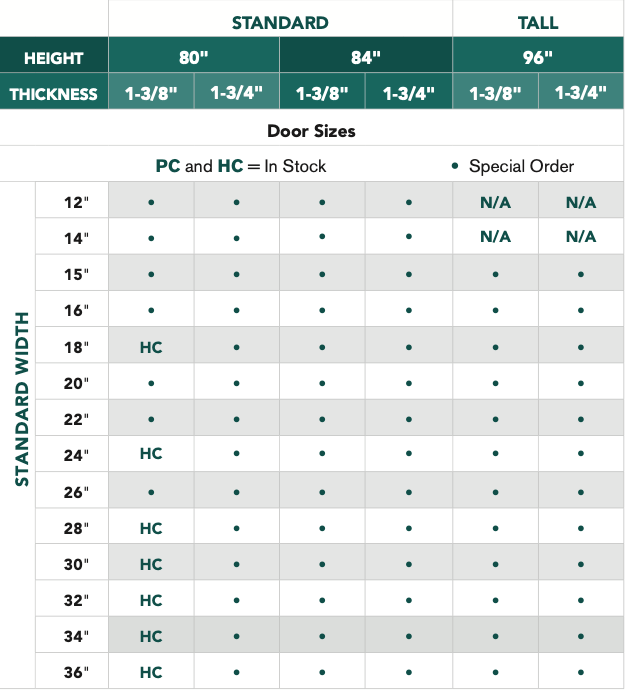625x690 pixels.
Task: Select the 80" height header cell
Action: (x=193, y=58)
